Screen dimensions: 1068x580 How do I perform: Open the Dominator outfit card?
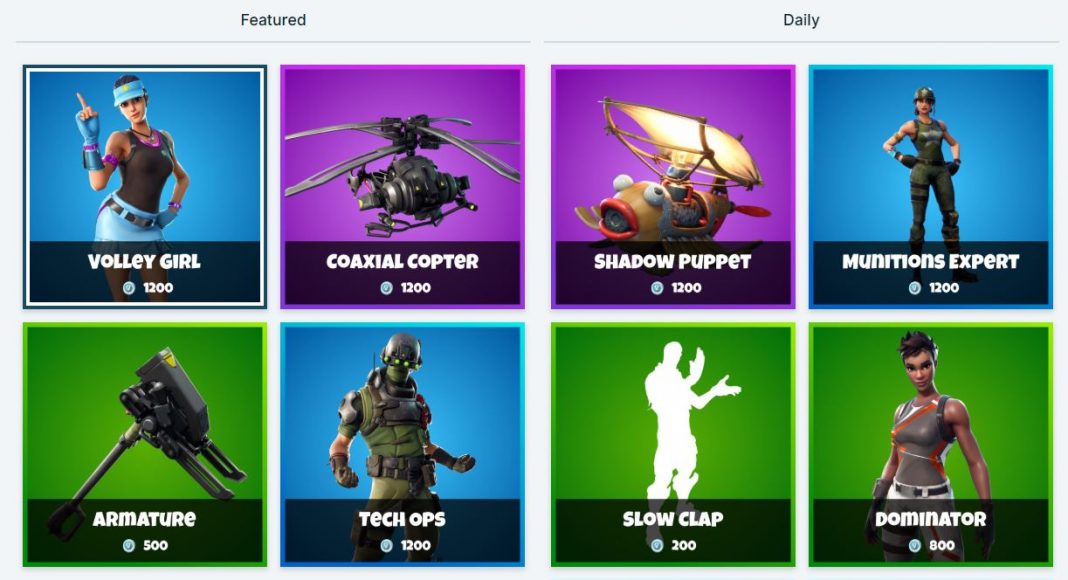click(930, 445)
